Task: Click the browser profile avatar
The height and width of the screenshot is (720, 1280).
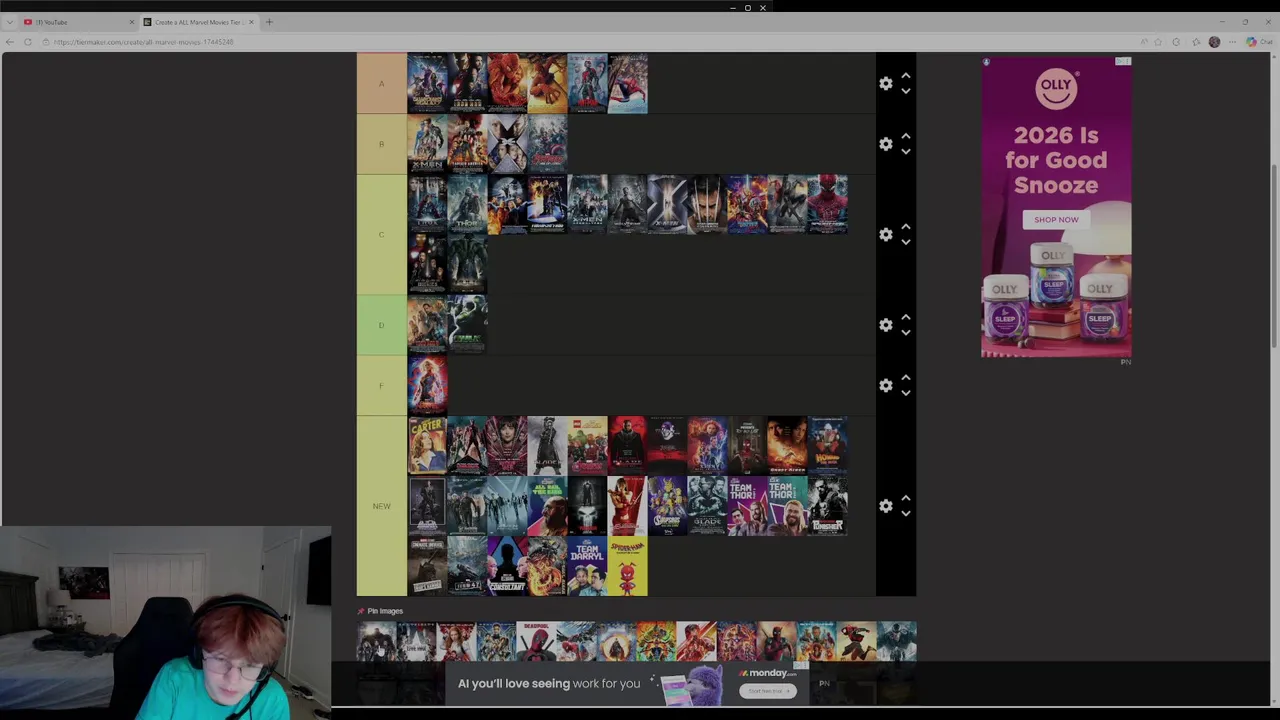Action: point(1214,42)
